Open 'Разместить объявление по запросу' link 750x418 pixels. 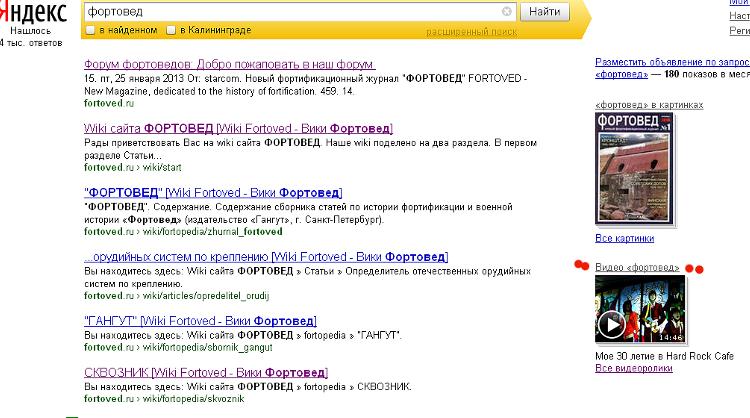point(673,62)
